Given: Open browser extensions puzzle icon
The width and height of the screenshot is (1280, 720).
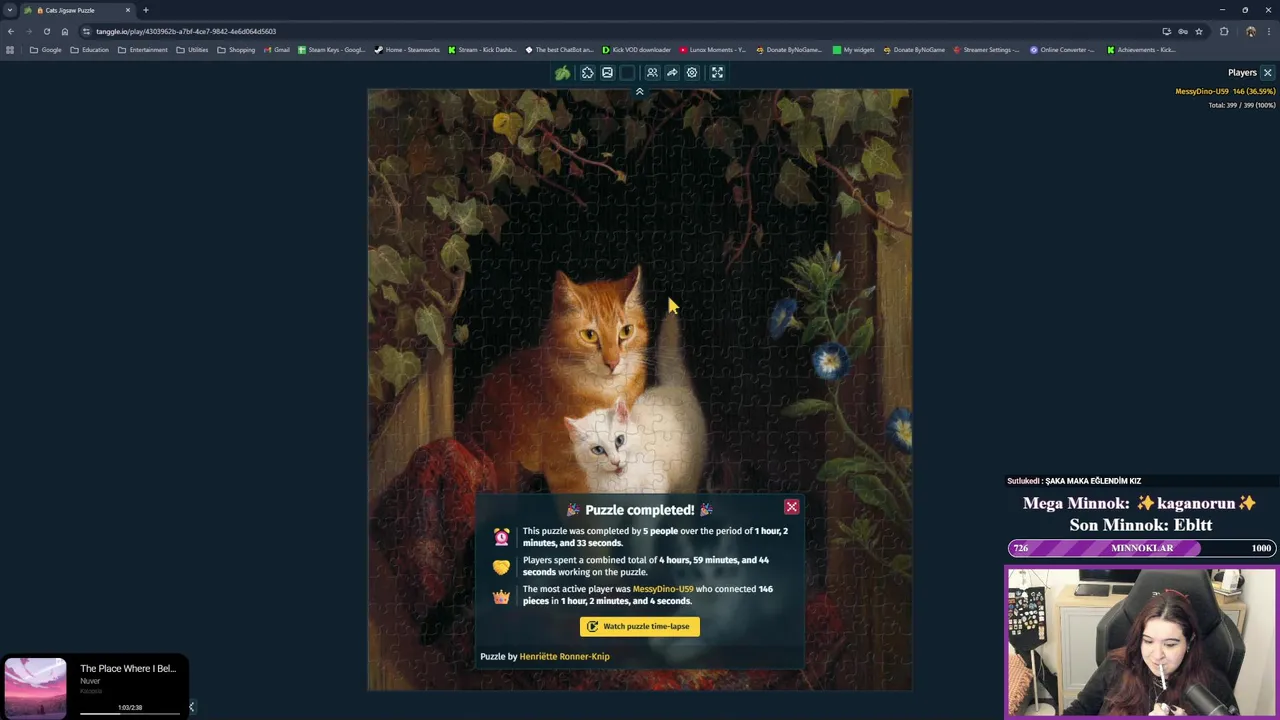Looking at the screenshot, I should click(1224, 31).
